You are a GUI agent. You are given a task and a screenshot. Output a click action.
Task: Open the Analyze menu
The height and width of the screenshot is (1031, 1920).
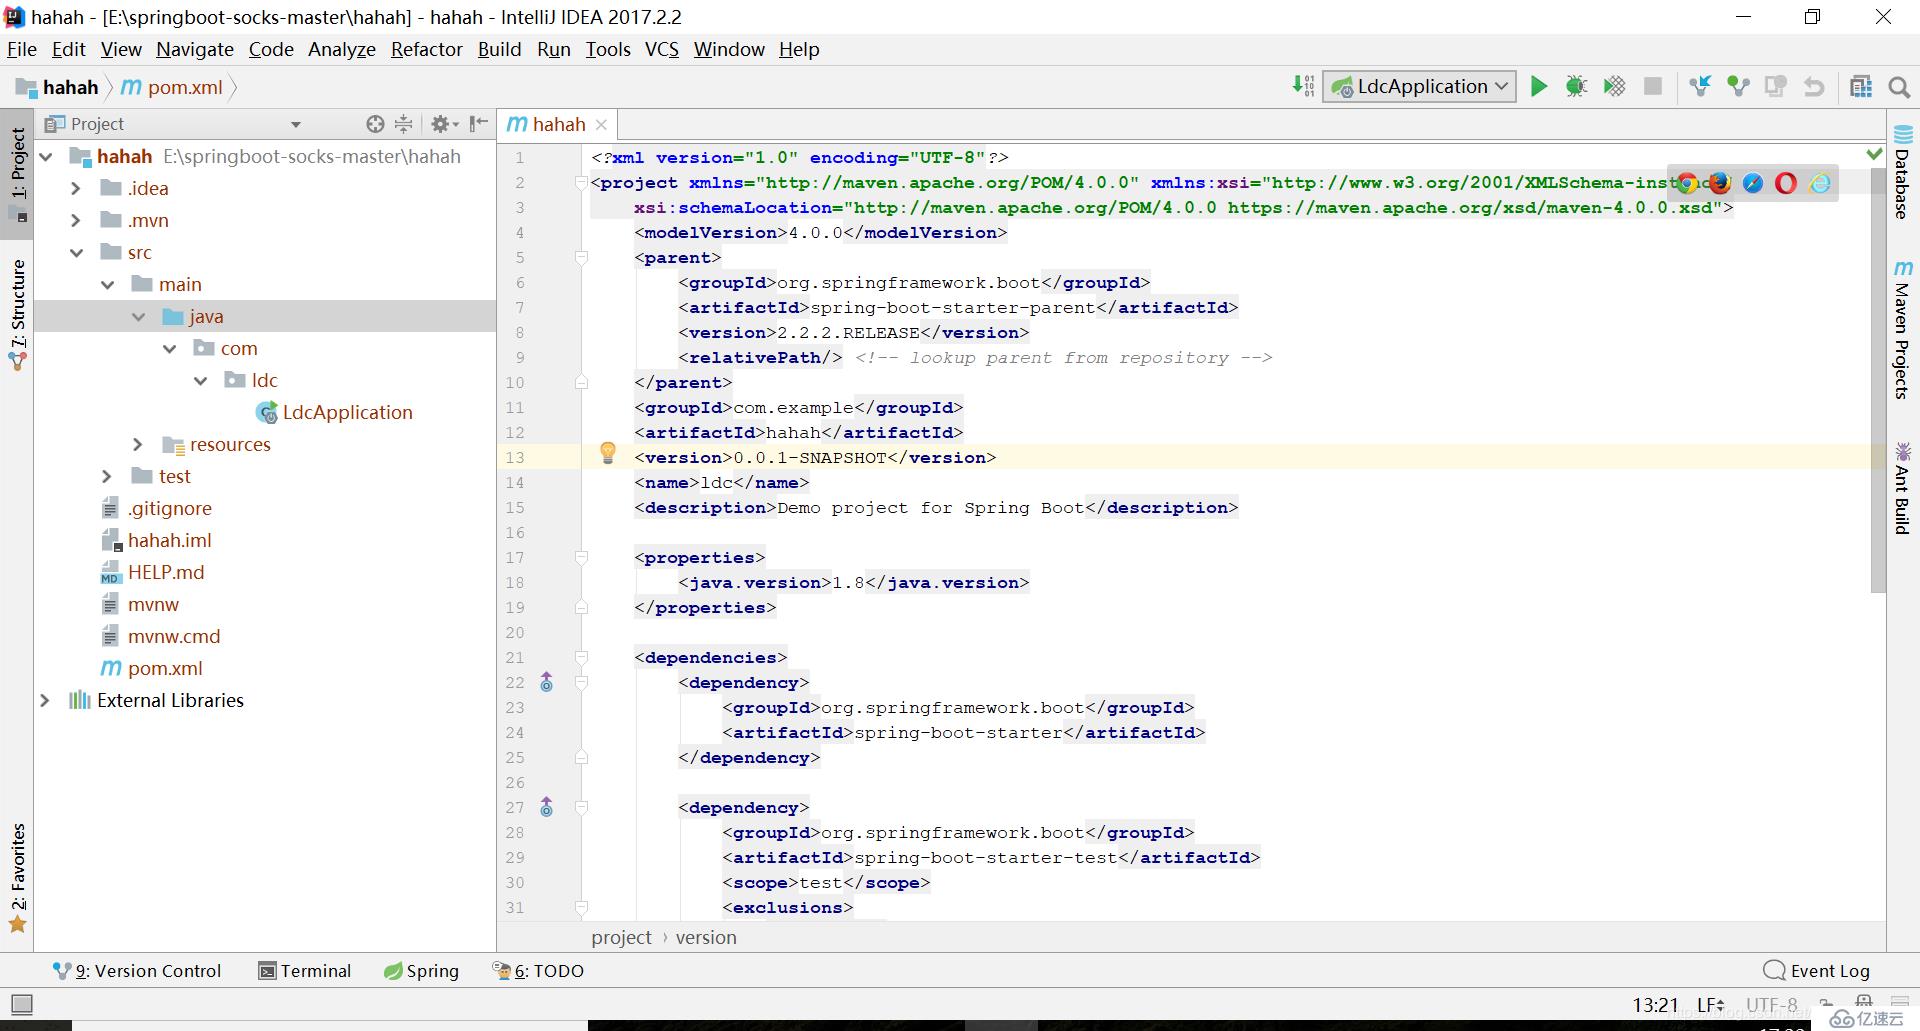click(342, 49)
